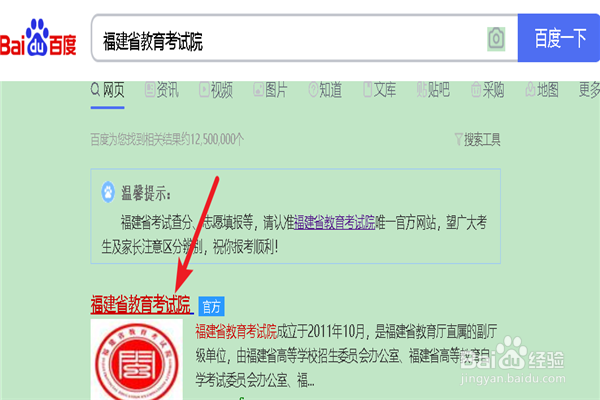Switch to the 视频 tab
600x400 pixels.
point(216,90)
